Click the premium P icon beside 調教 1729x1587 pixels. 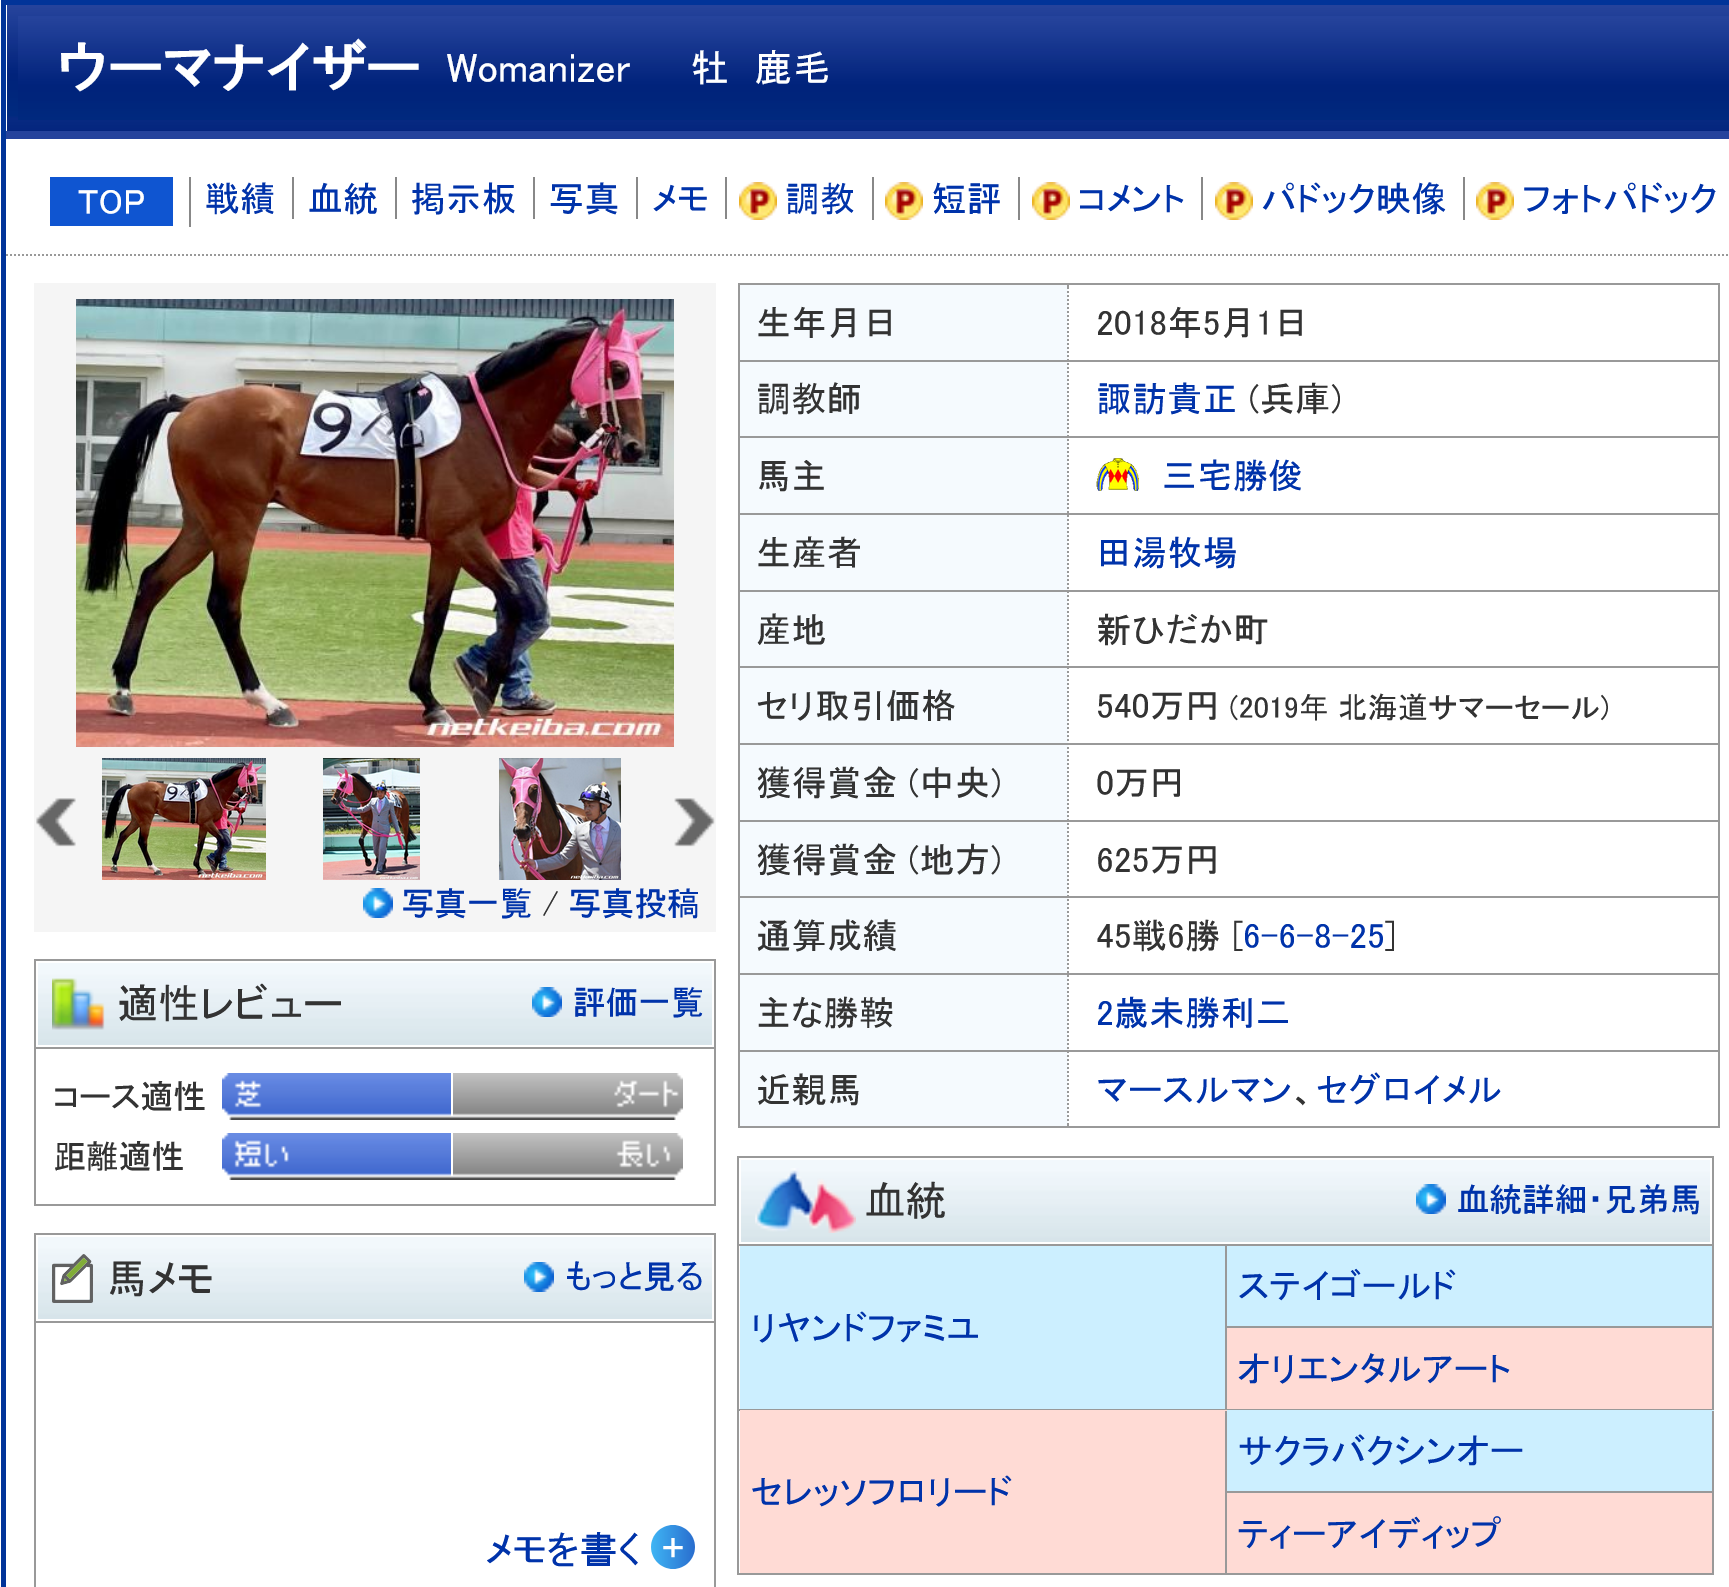point(757,201)
